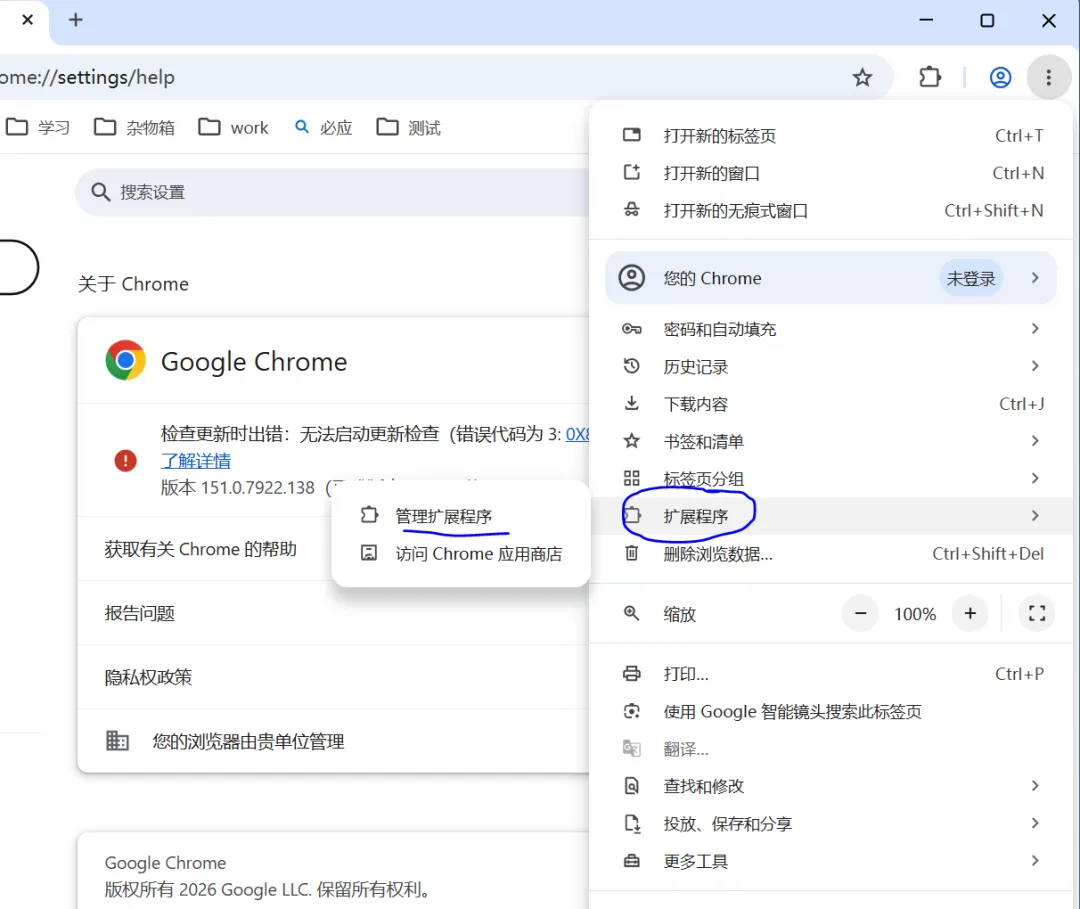Select 翻译... menu item
Image resolution: width=1080 pixels, height=909 pixels.
point(831,749)
